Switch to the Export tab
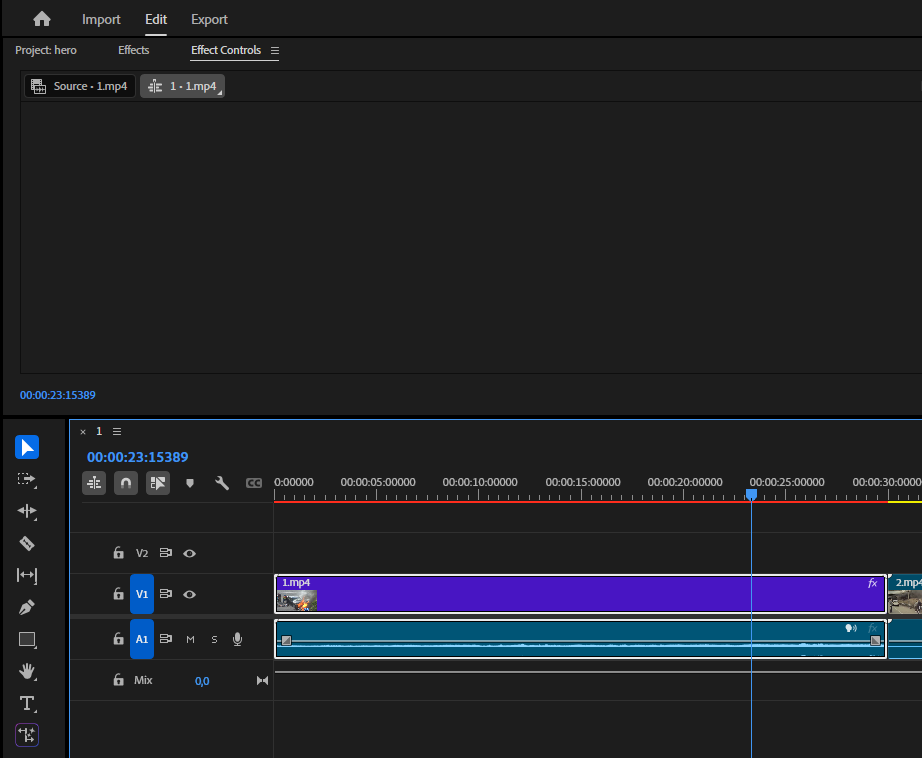Image resolution: width=922 pixels, height=758 pixels. (x=209, y=19)
